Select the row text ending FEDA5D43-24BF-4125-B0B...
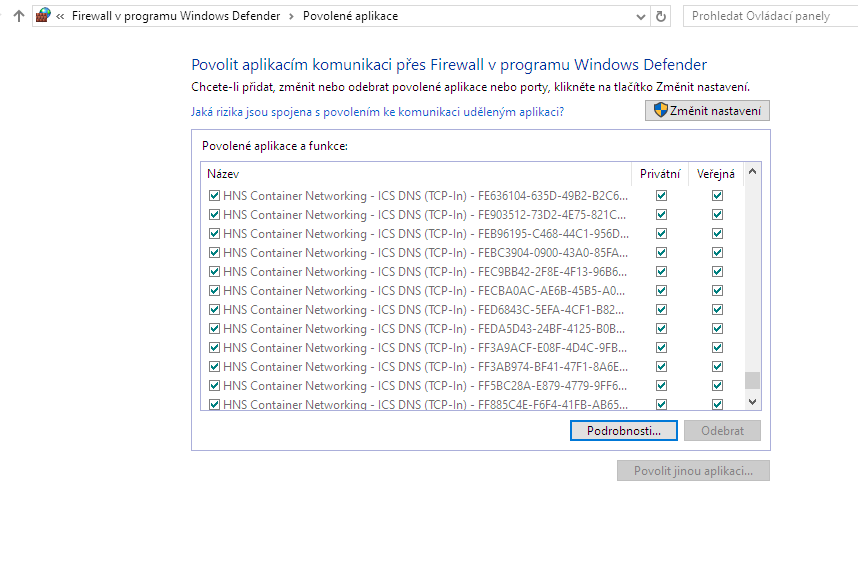 click(x=424, y=328)
